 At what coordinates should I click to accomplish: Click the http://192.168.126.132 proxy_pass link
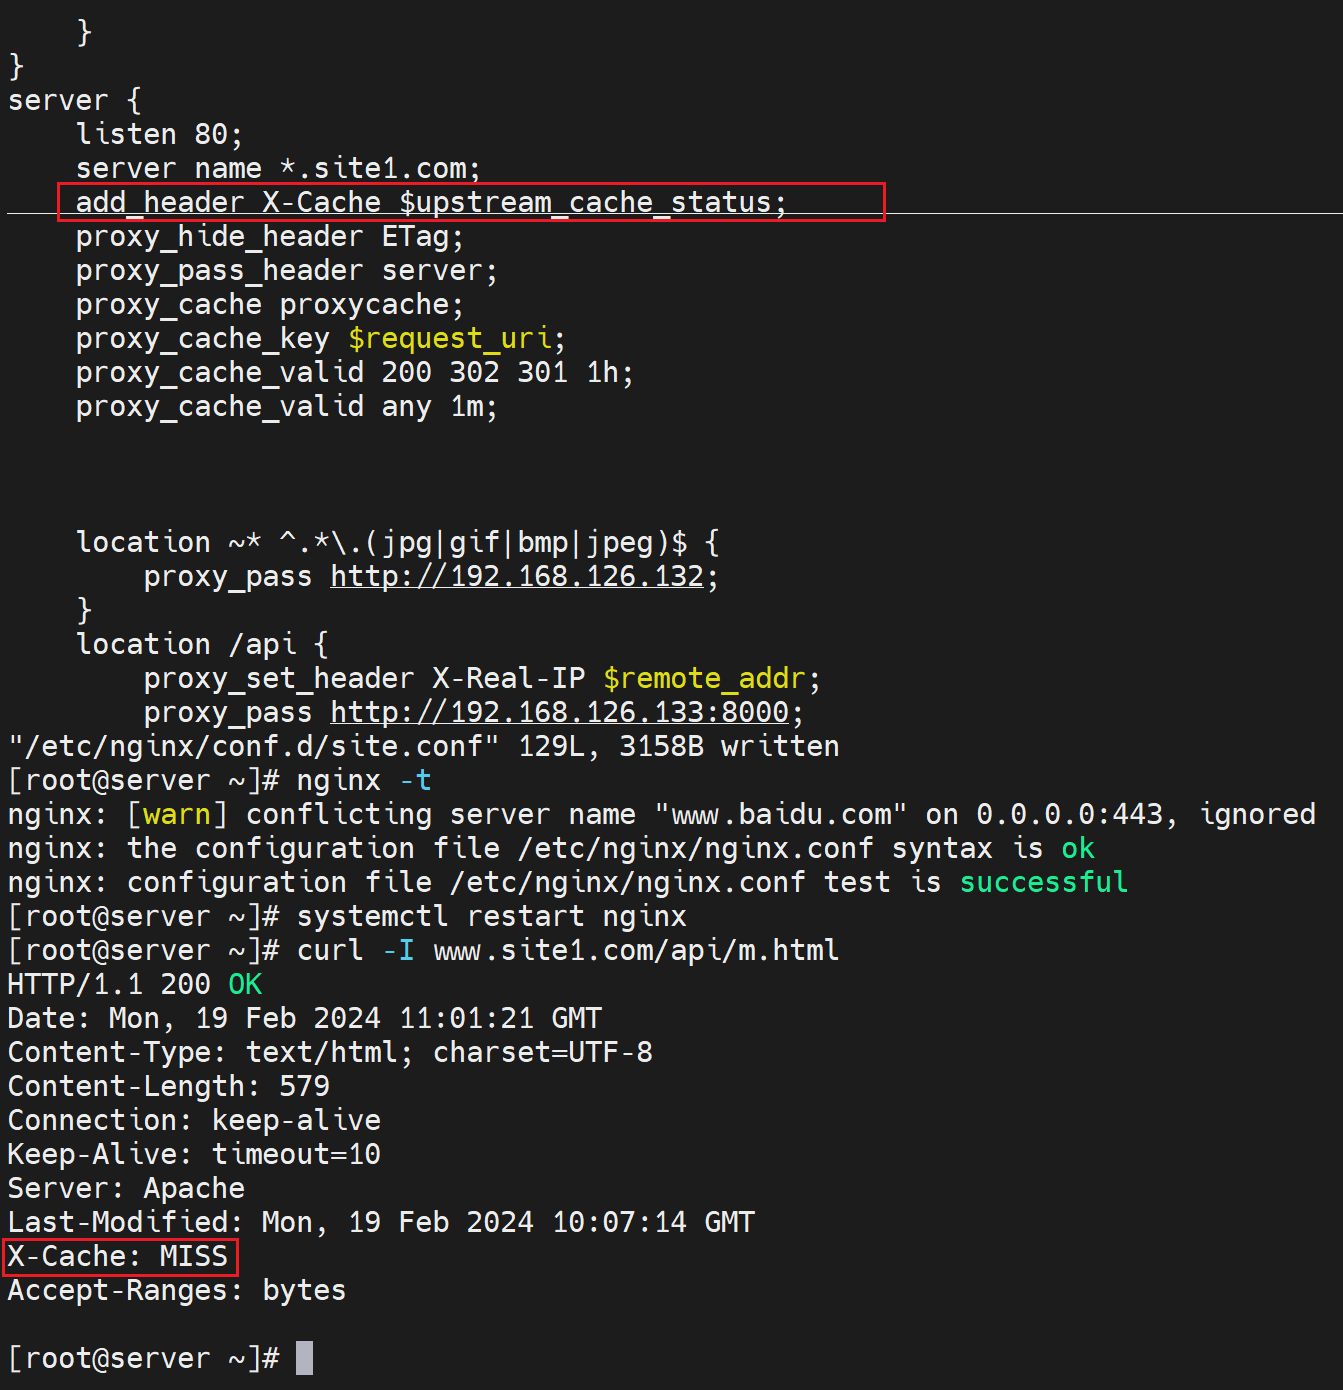click(x=517, y=576)
